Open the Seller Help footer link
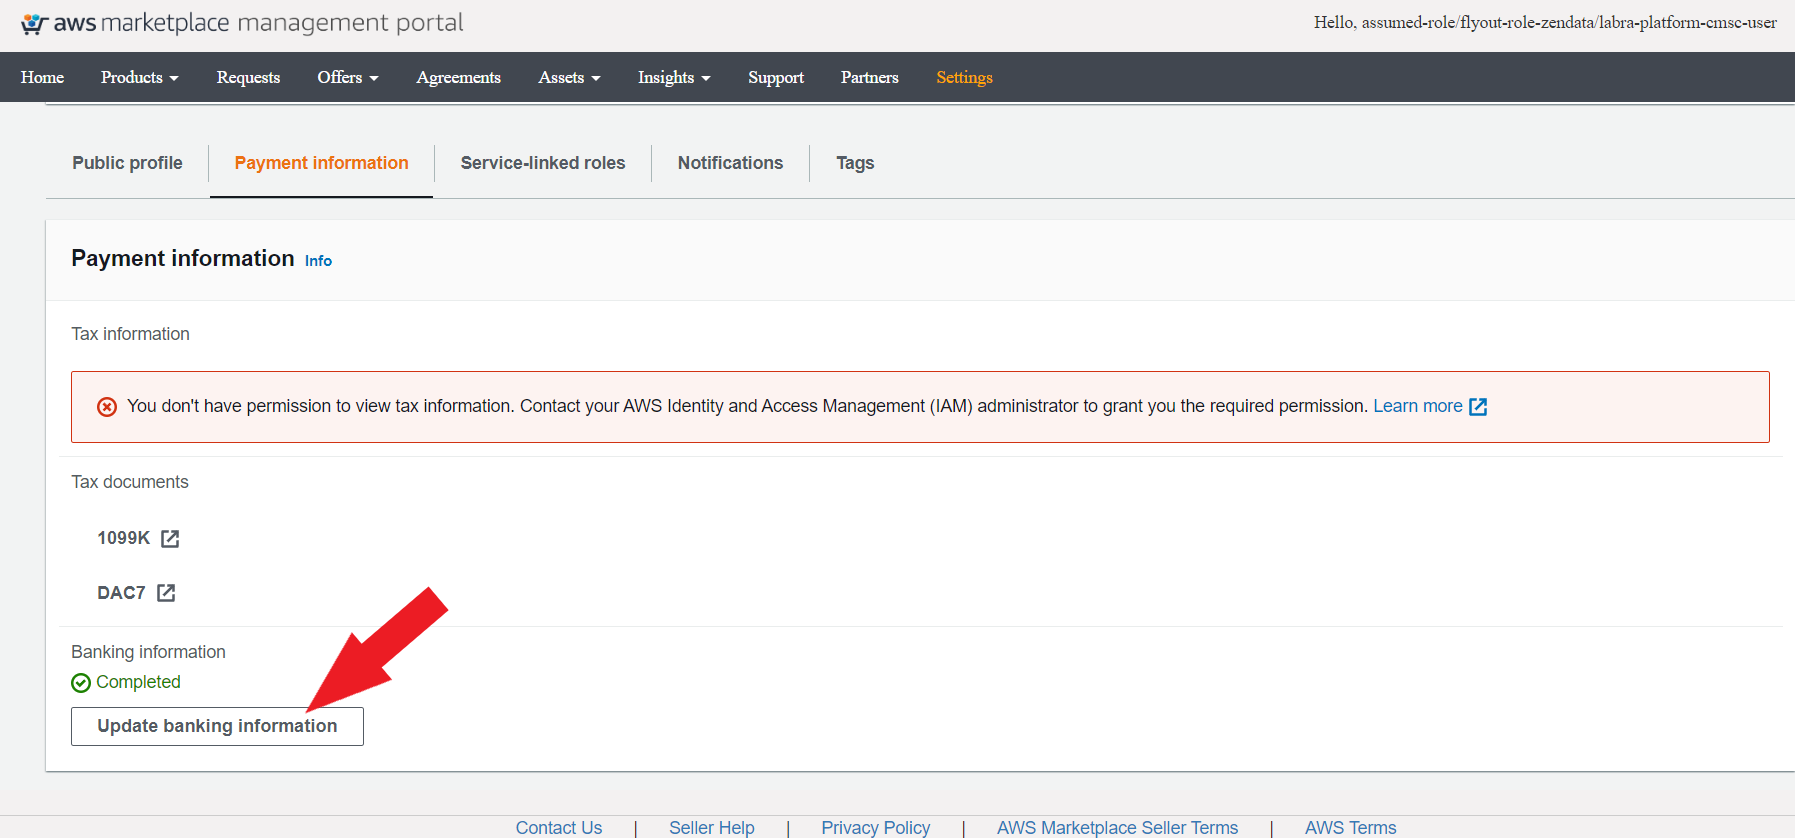Image resolution: width=1795 pixels, height=838 pixels. pos(712,828)
